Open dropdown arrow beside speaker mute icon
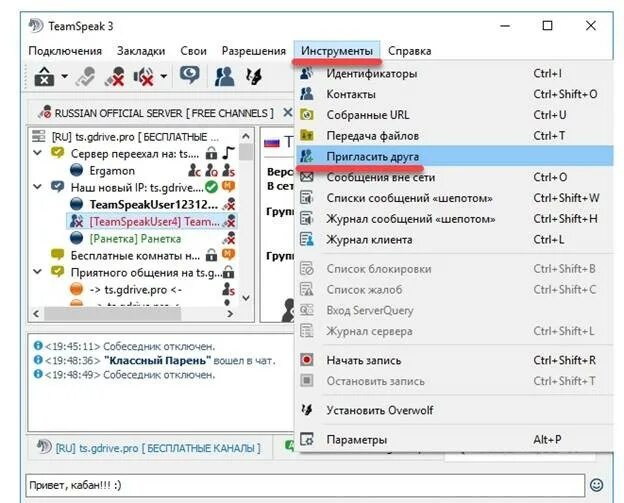The height and width of the screenshot is (503, 624). point(164,76)
